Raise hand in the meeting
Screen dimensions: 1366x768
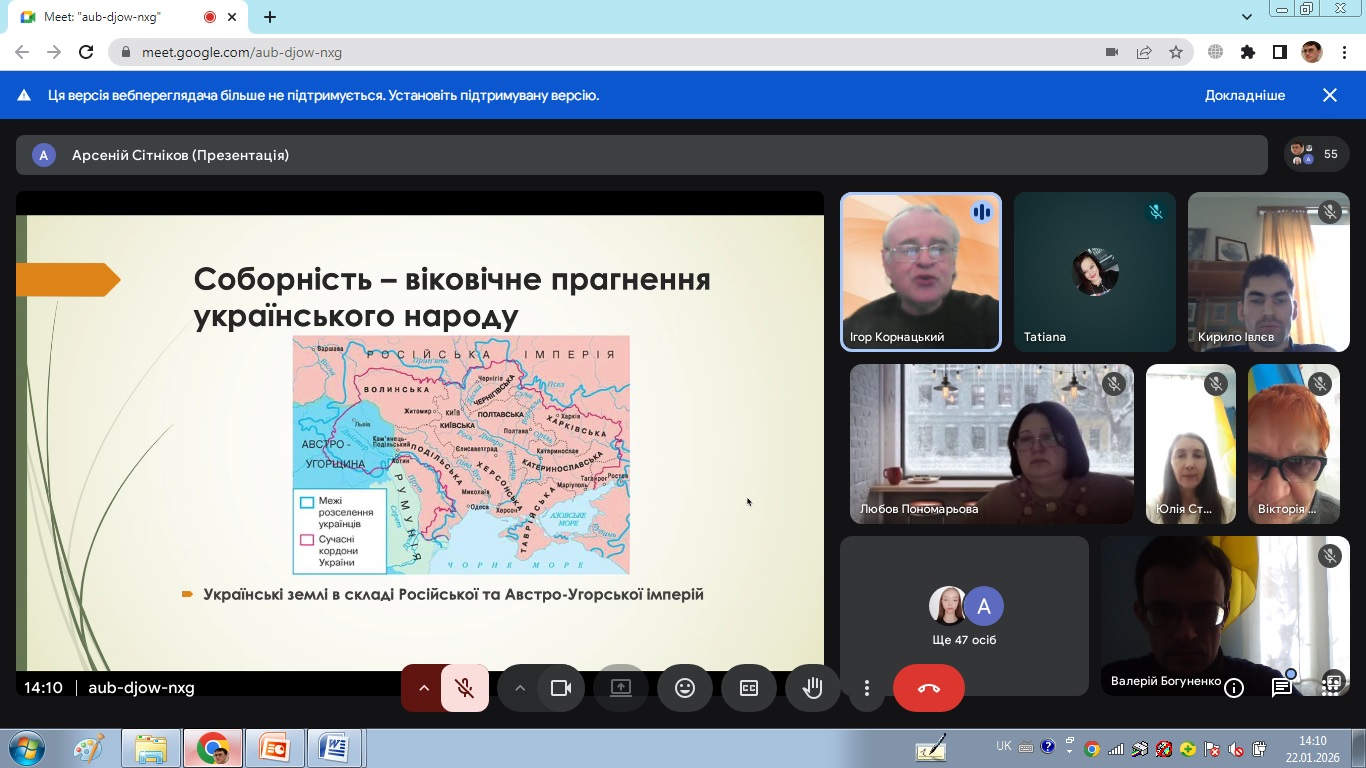tap(812, 688)
